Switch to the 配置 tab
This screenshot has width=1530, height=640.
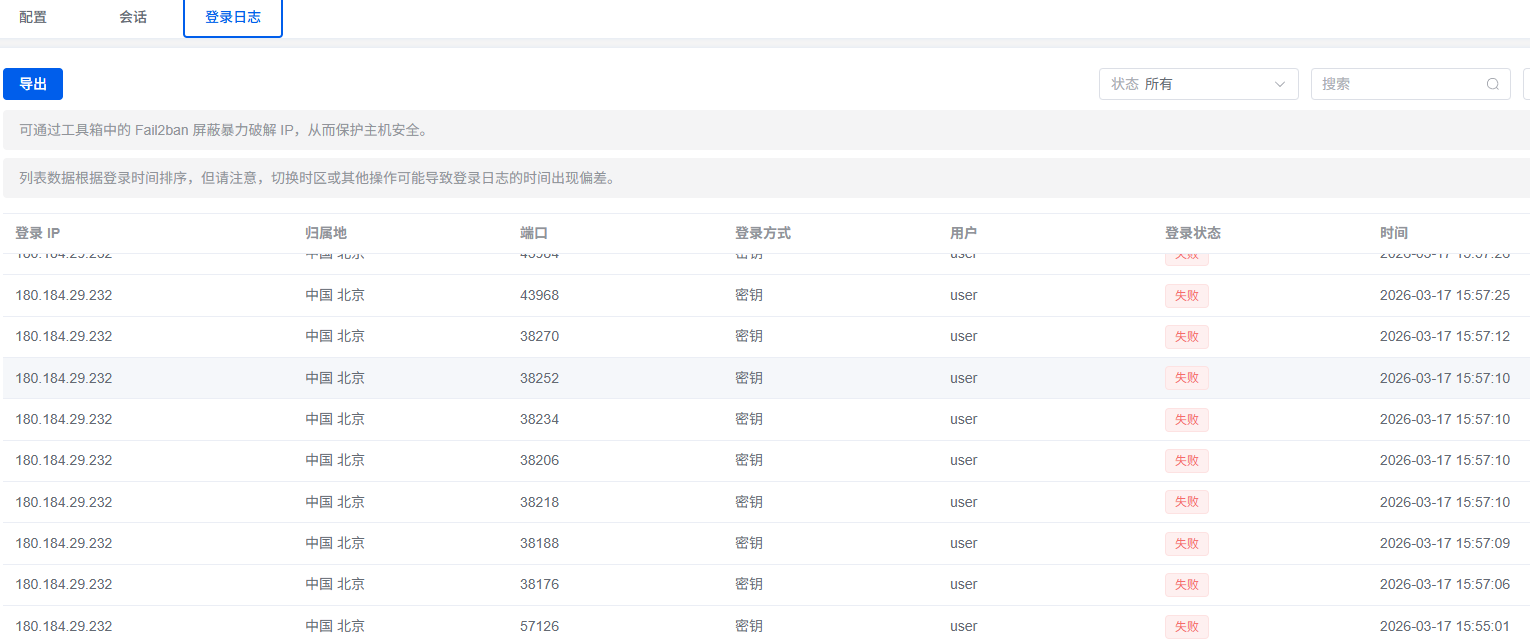click(33, 17)
